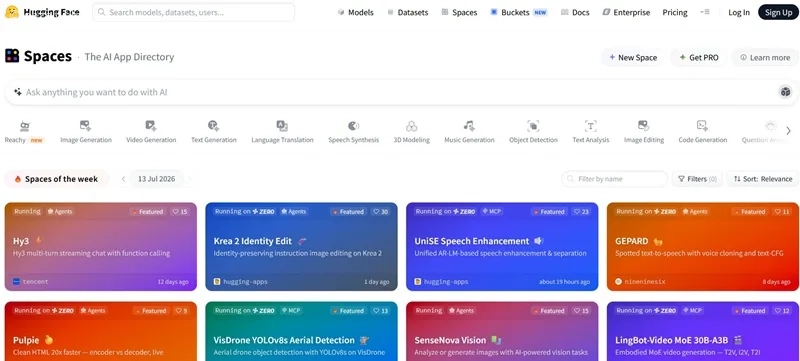This screenshot has width=800, height=361.
Task: Open the Image Generation category icon
Action: pos(86,125)
